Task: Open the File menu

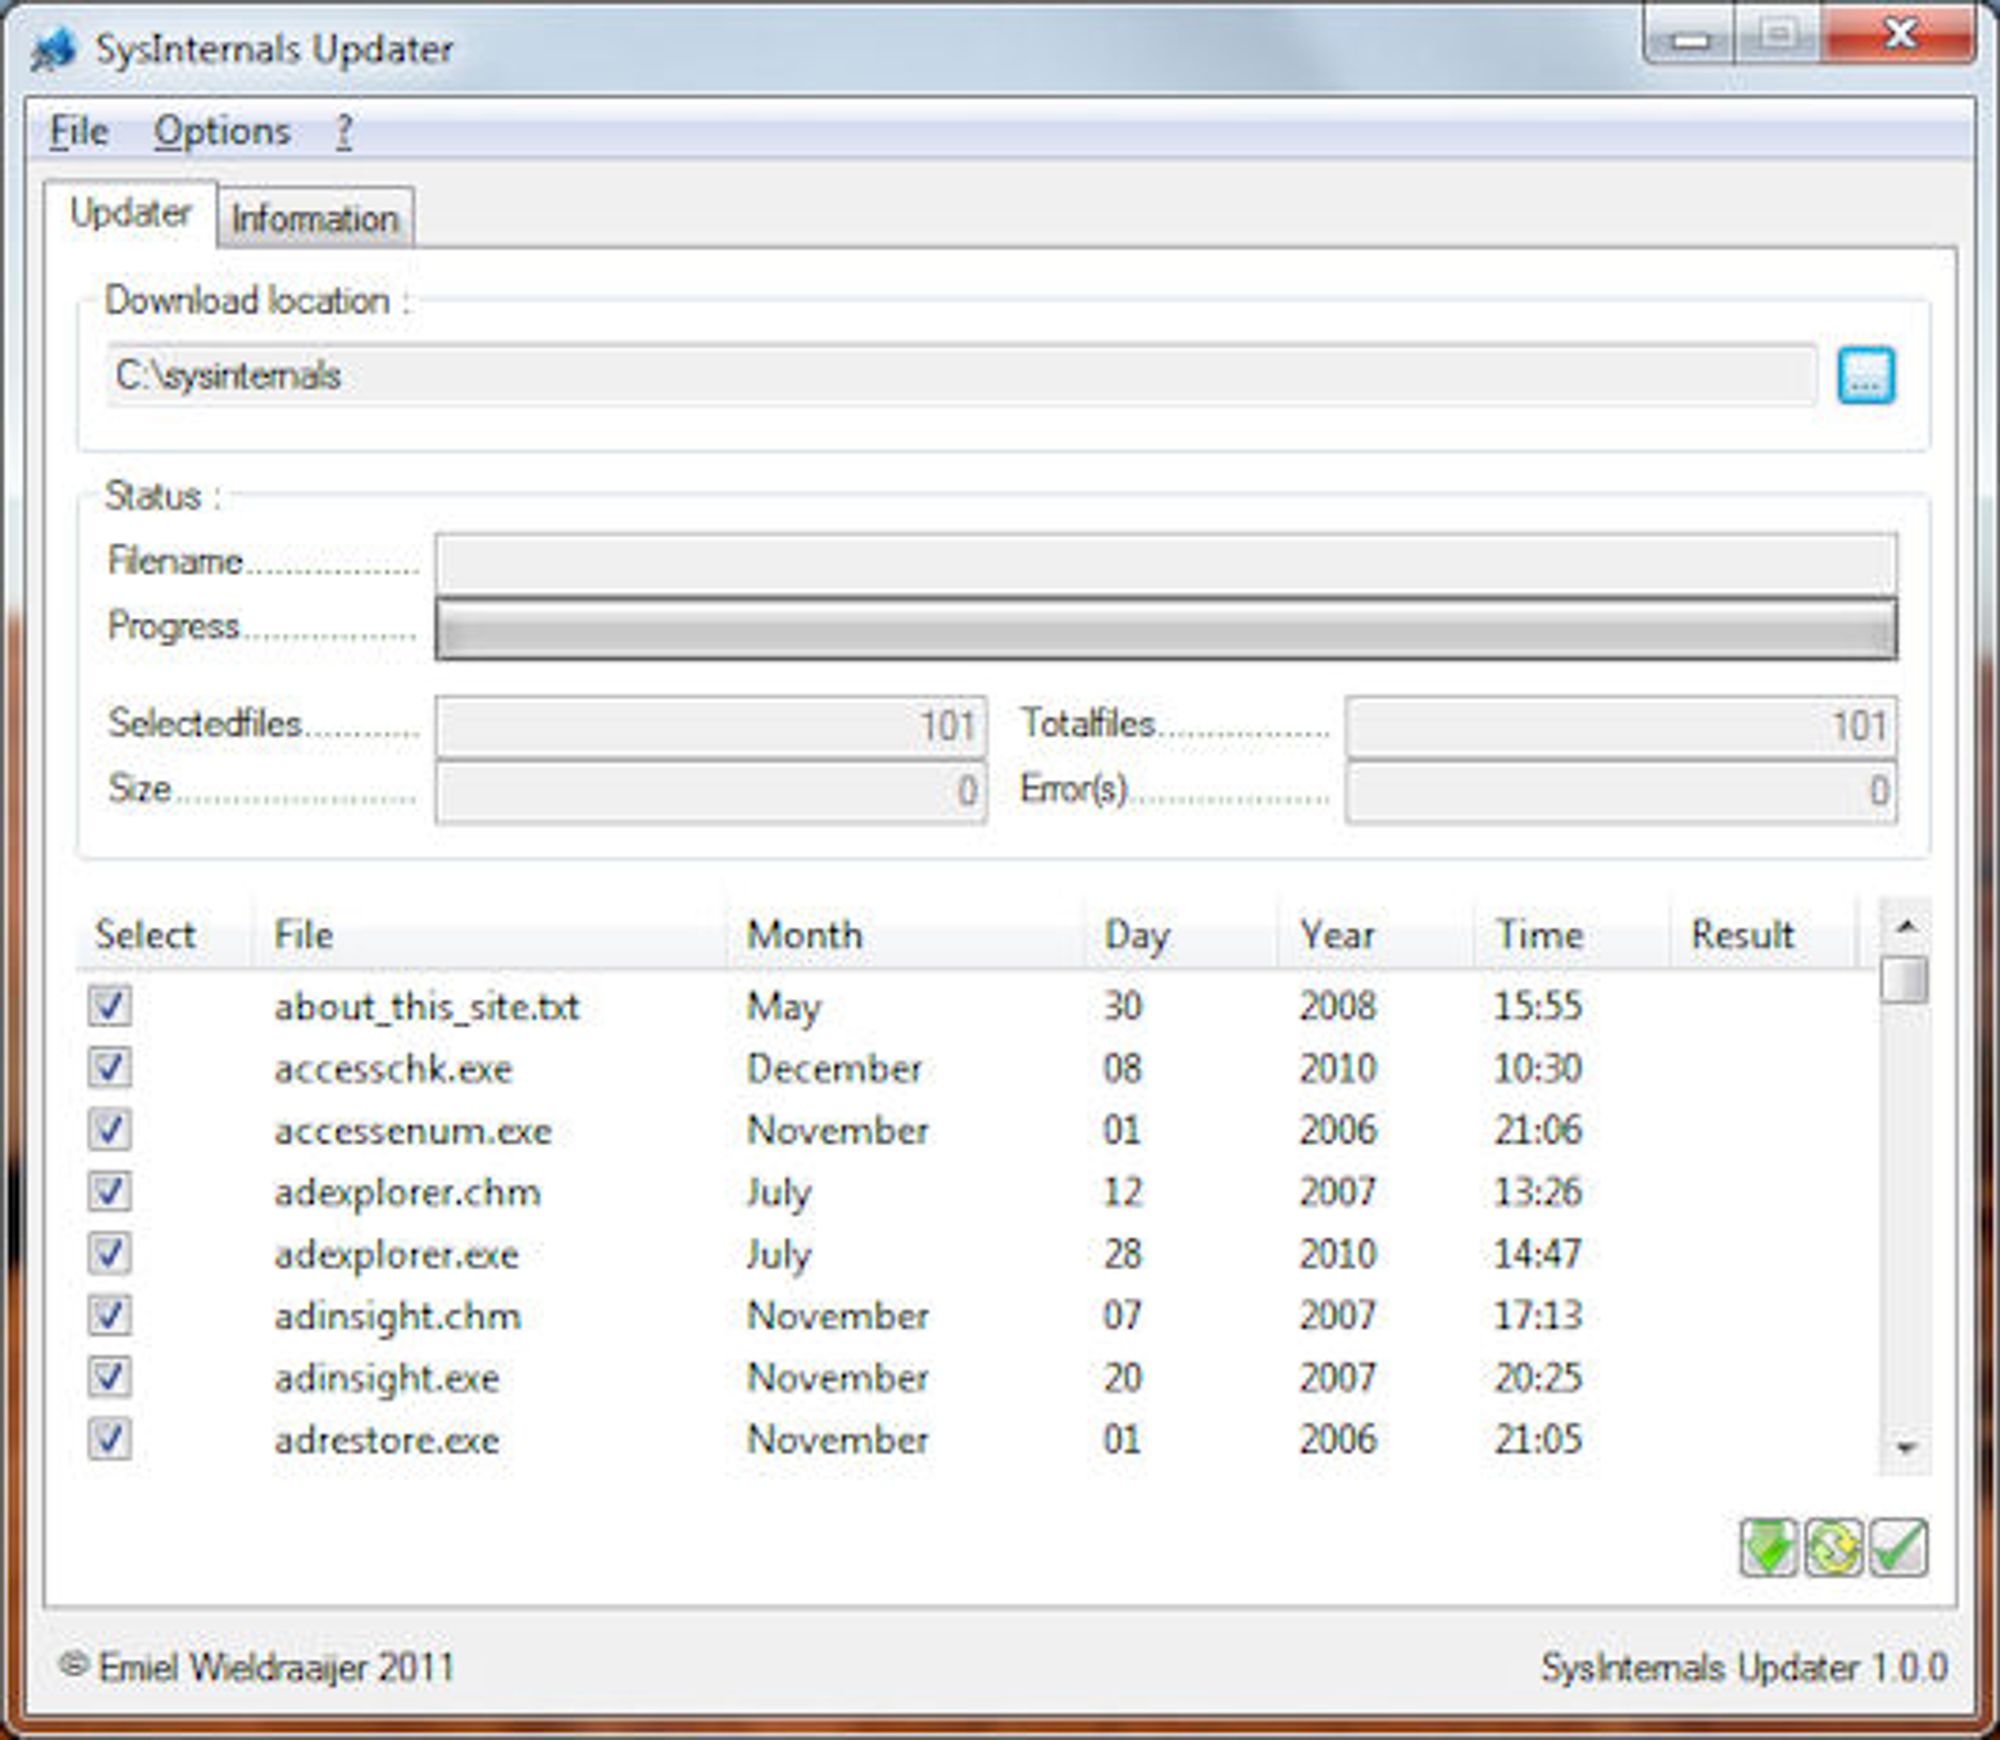Action: pyautogui.click(x=79, y=131)
